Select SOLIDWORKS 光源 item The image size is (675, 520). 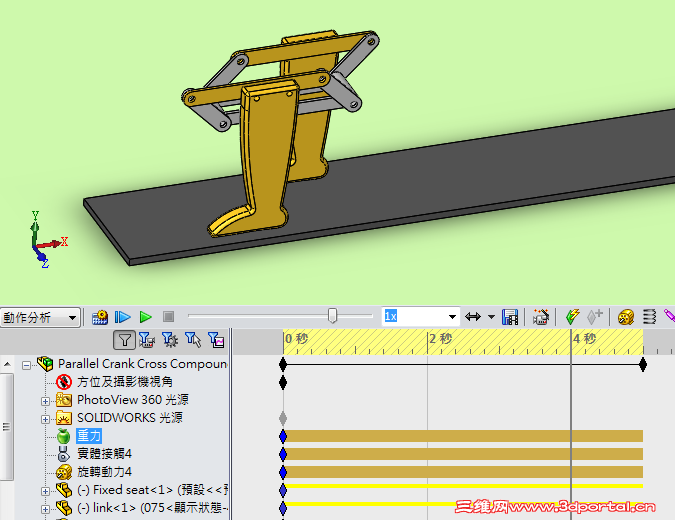[130, 418]
